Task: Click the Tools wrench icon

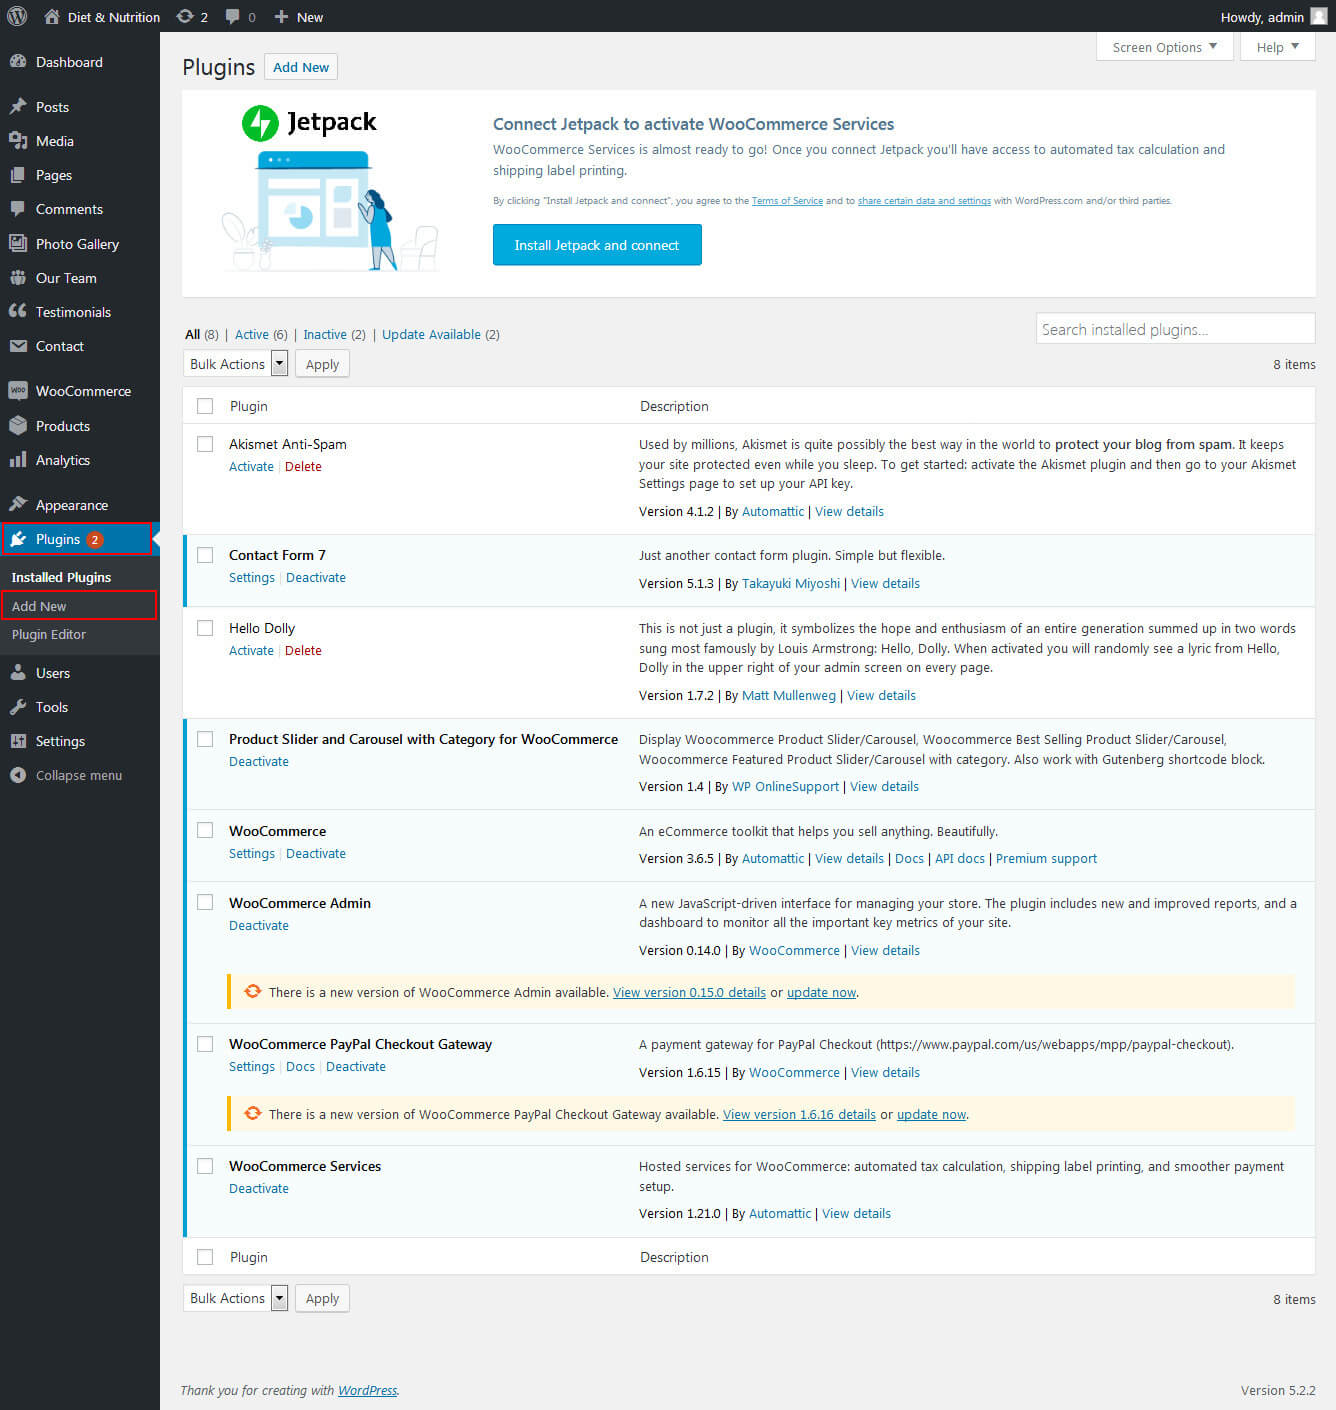Action: (x=18, y=706)
